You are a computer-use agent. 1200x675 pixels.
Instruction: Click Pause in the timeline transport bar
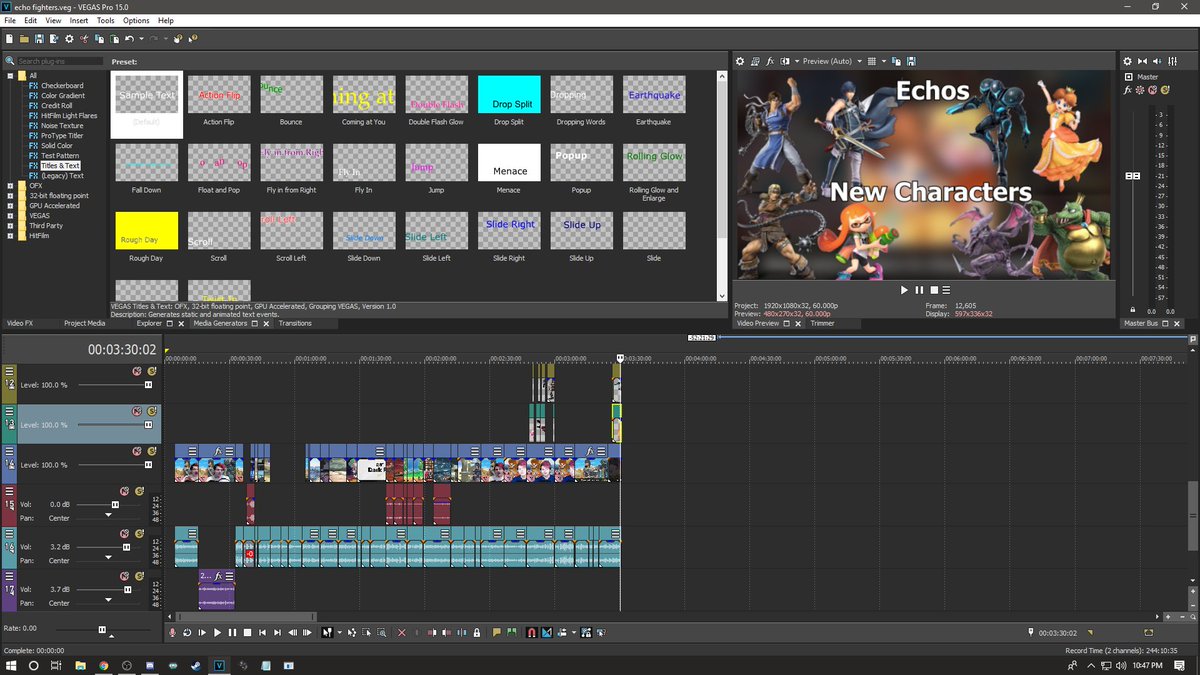[232, 632]
